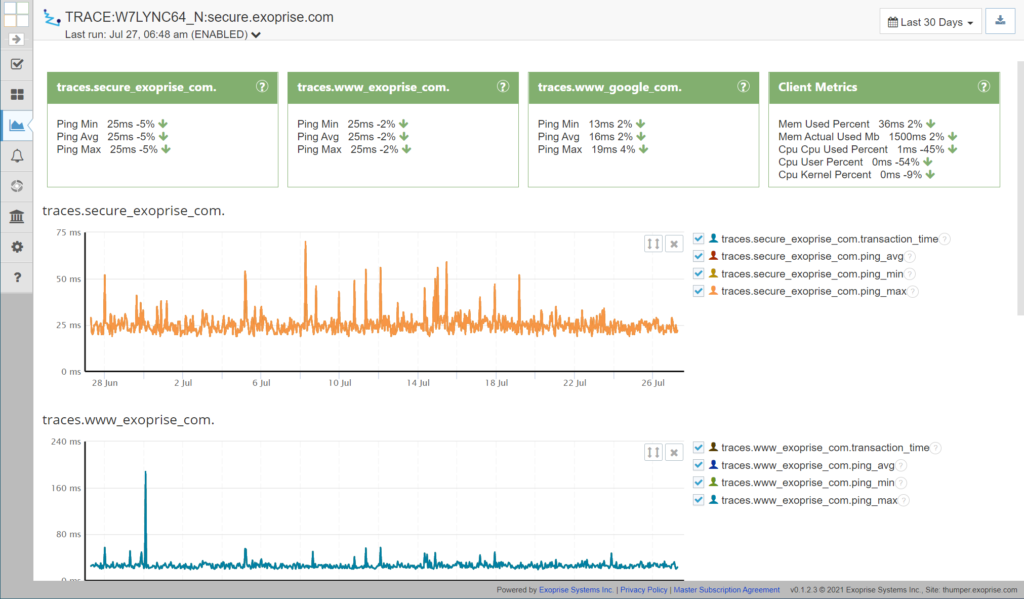Uncheck www_exoprise_com.ping_min series
The width and height of the screenshot is (1024, 599).
(698, 482)
